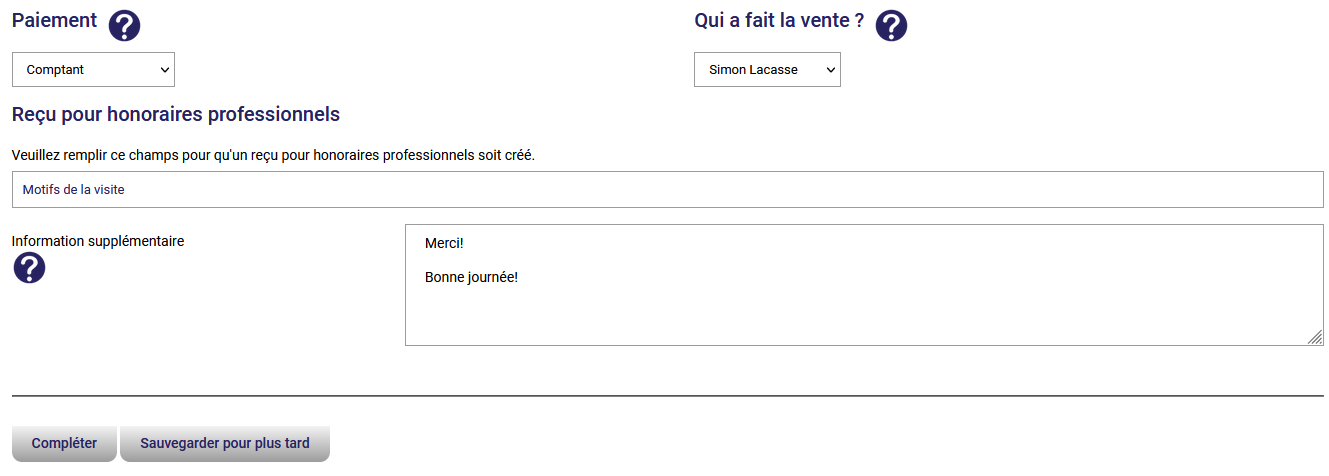Click the "Veuillez remplir ce champs" instruction text
Viewport: 1329px width, 476px height.
273,156
